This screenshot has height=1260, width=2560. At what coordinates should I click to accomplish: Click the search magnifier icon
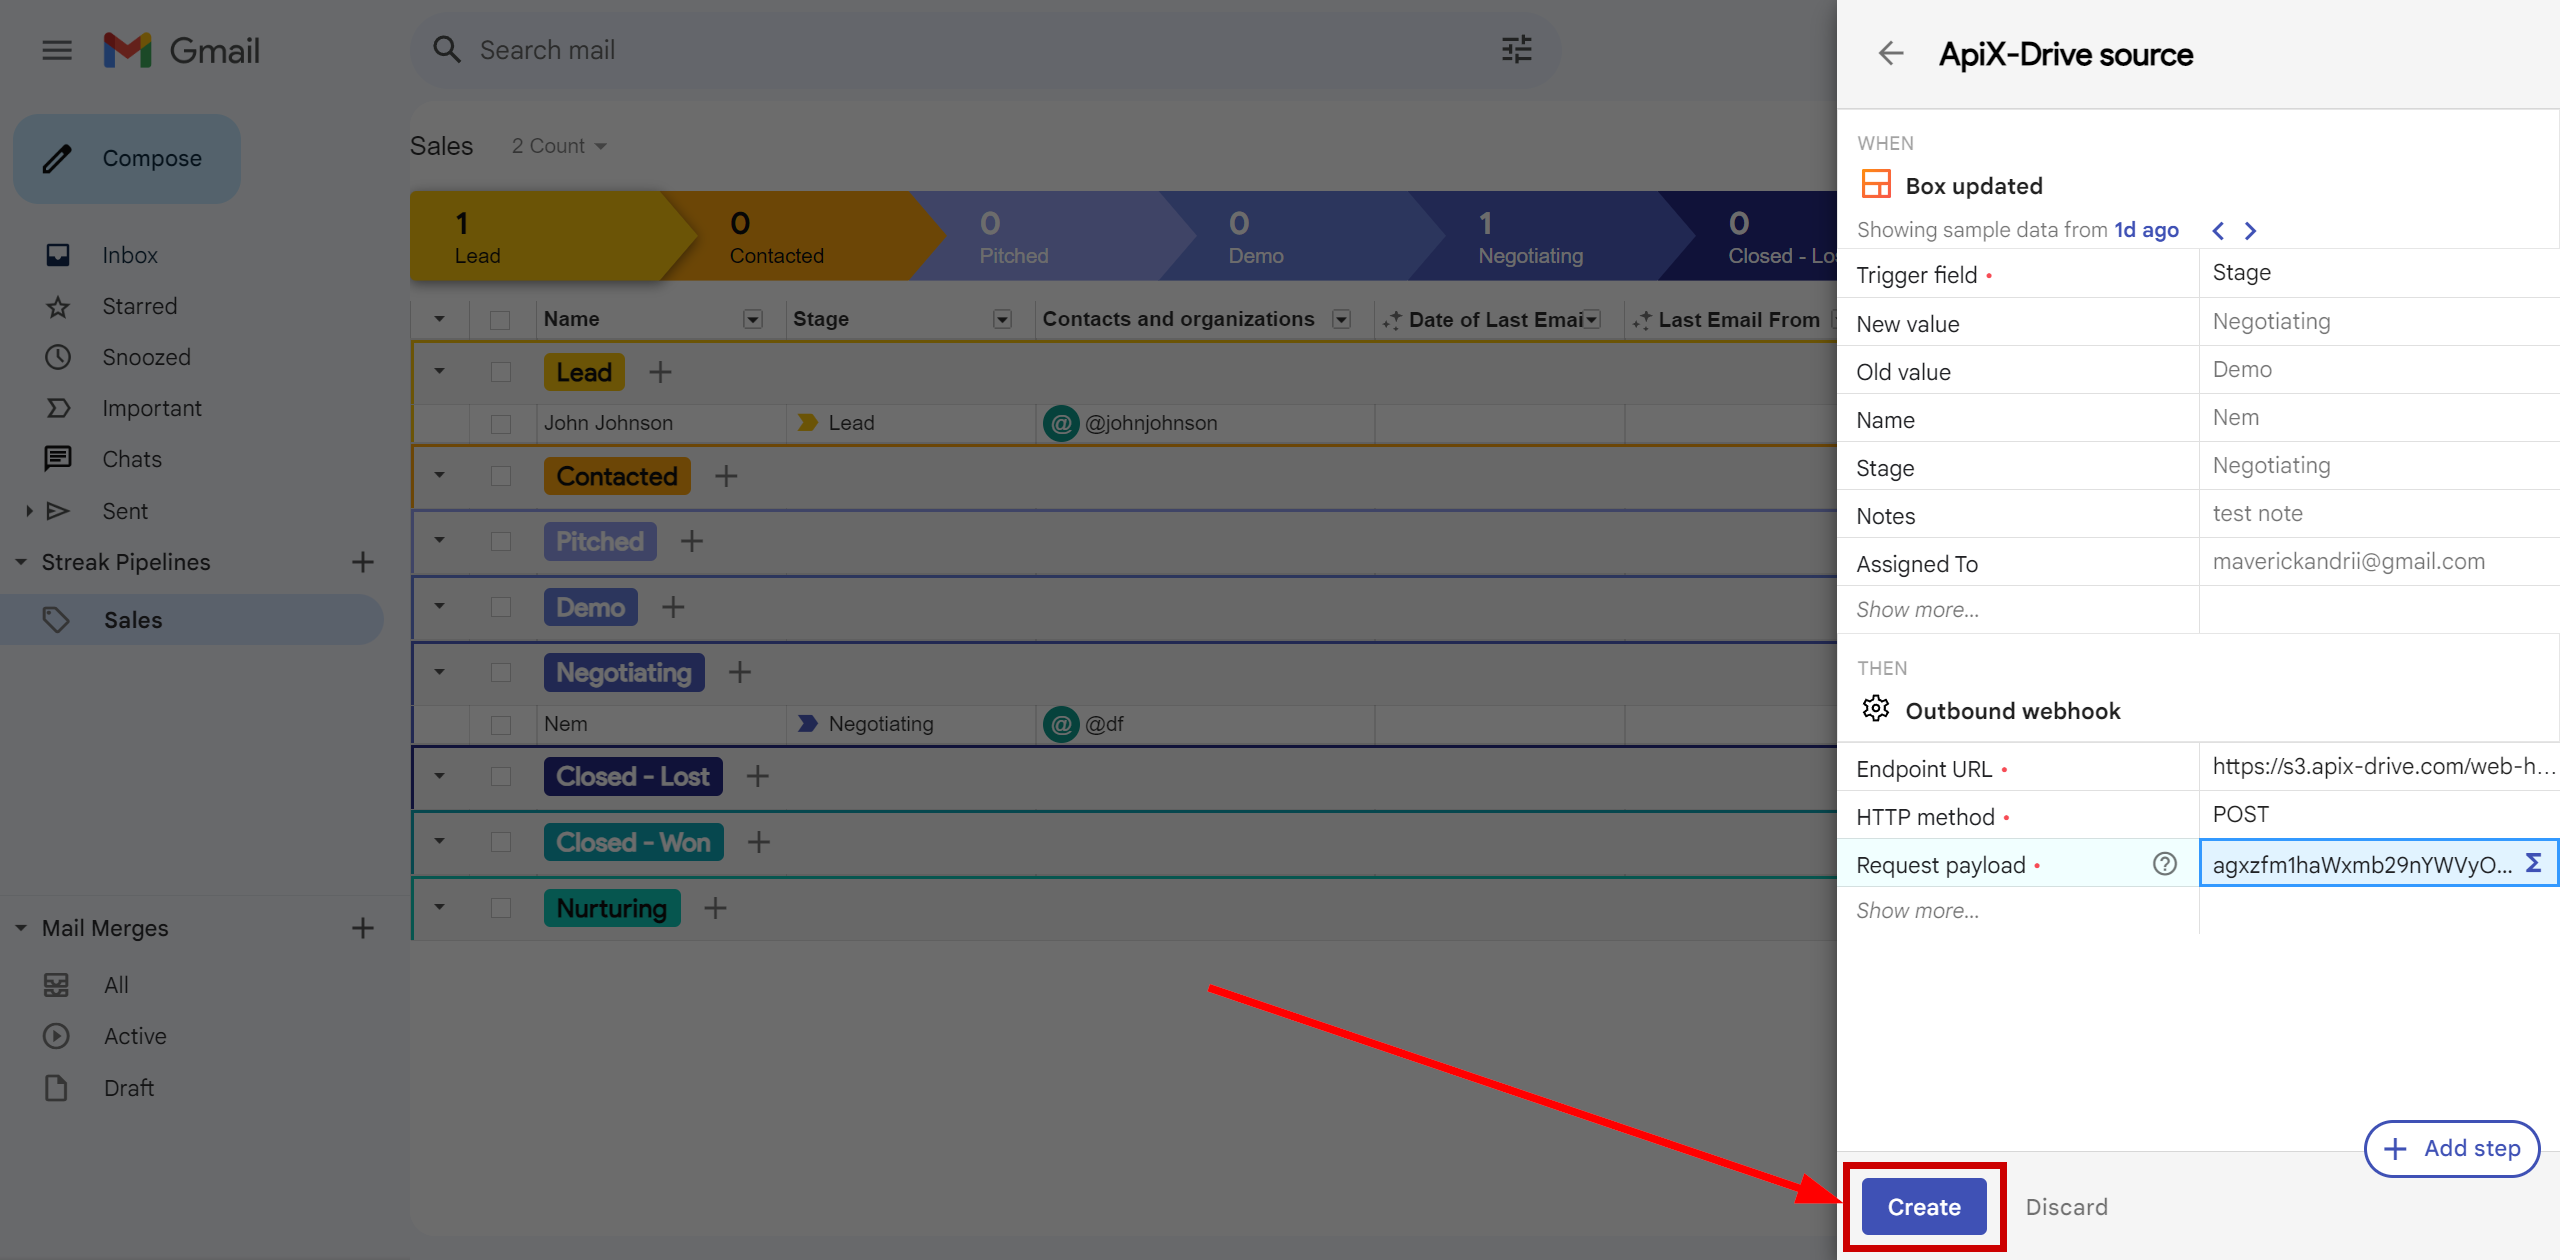(x=446, y=50)
